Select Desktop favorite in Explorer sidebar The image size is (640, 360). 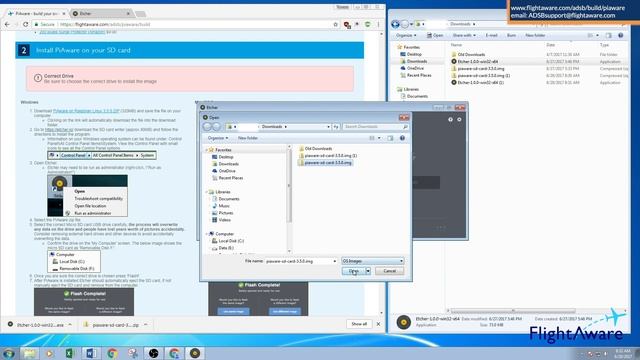coord(411,54)
